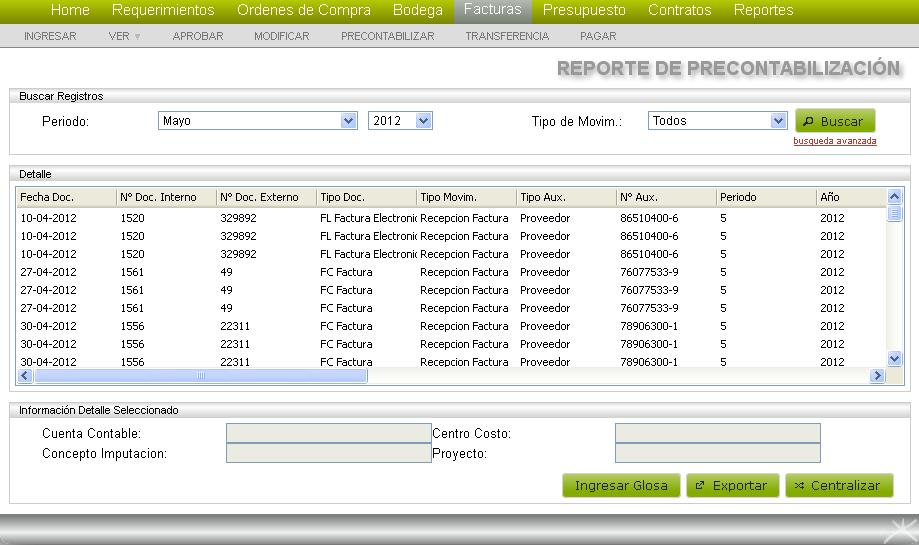Open Tipo de Movim. dropdown showing Todos
919x545 pixels.
click(x=717, y=121)
